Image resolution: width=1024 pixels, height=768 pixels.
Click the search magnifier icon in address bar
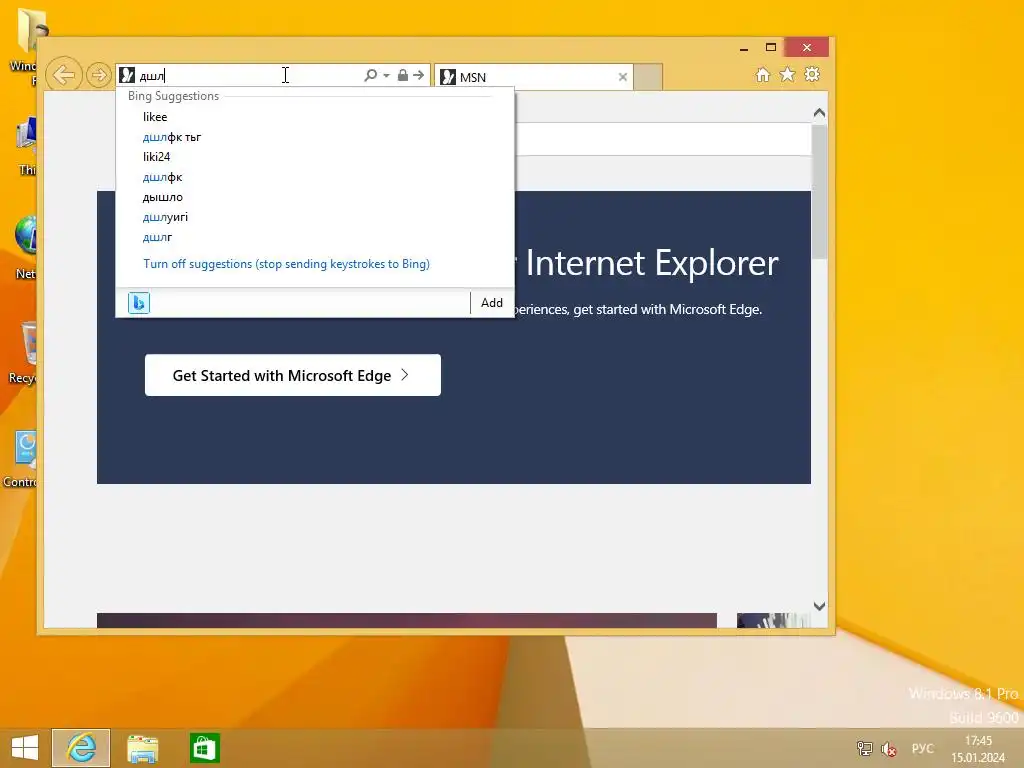(370, 76)
